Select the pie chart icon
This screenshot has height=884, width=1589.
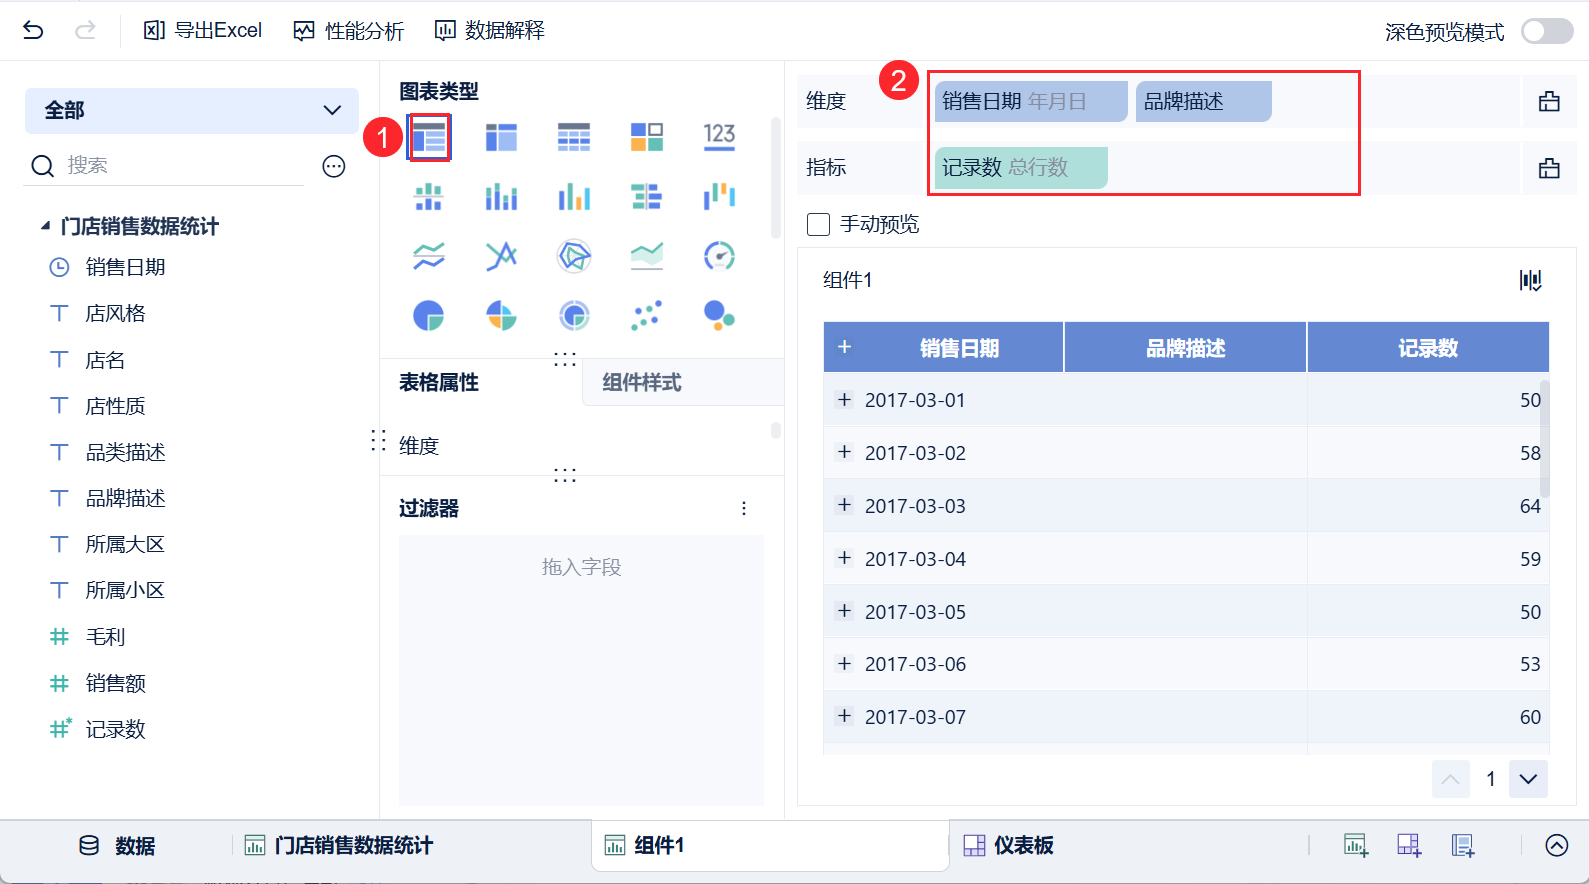[x=429, y=316]
